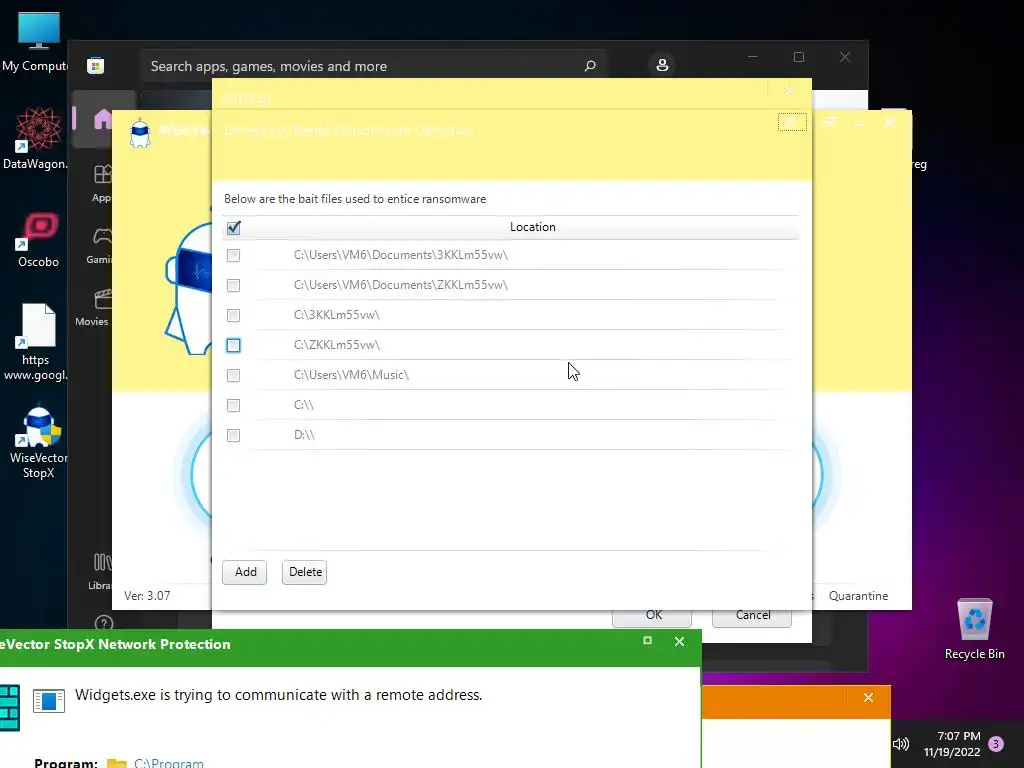Click the Delete bait file button
The height and width of the screenshot is (768, 1024).
click(304, 572)
